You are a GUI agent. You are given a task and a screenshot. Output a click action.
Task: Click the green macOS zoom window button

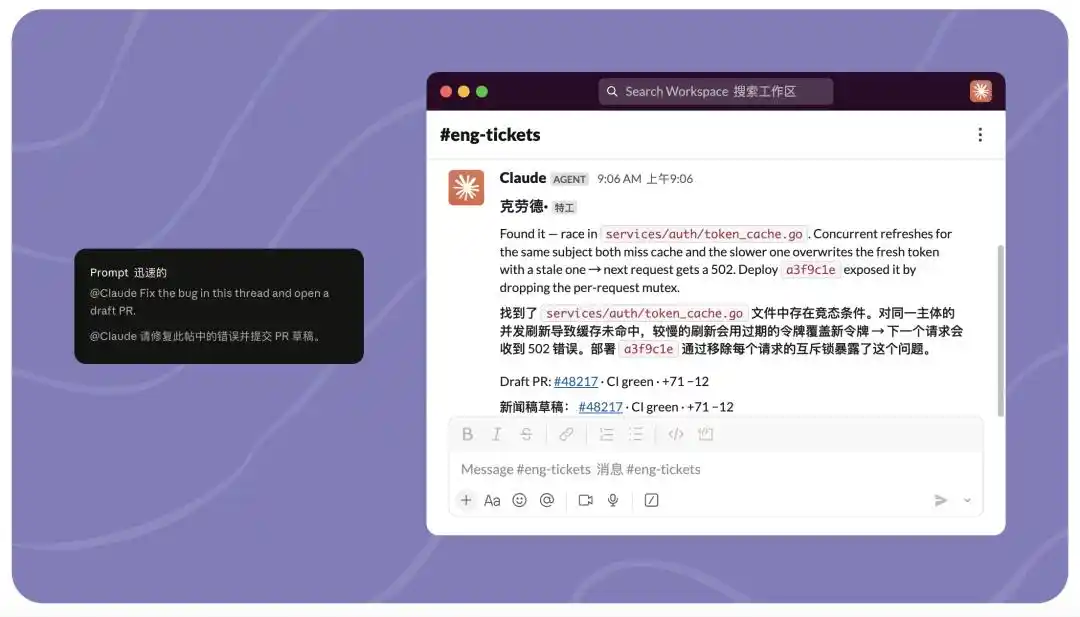482,92
